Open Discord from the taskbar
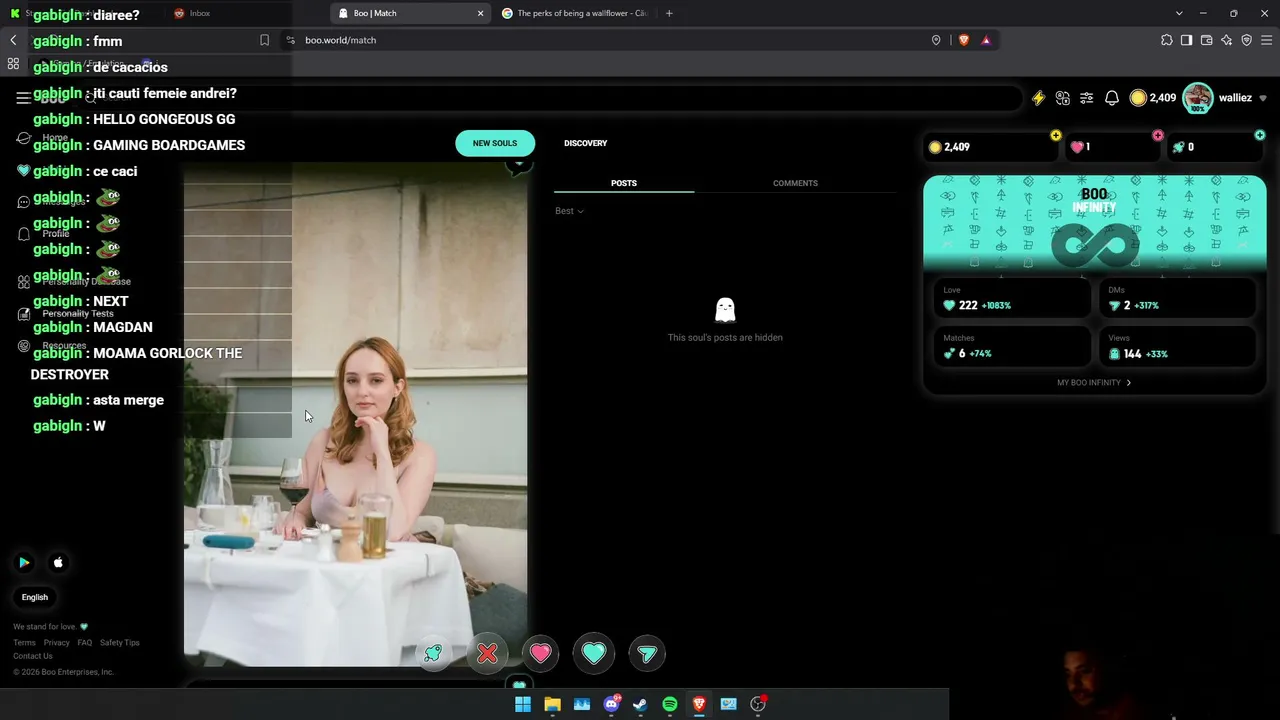Viewport: 1280px width, 720px height. [611, 704]
